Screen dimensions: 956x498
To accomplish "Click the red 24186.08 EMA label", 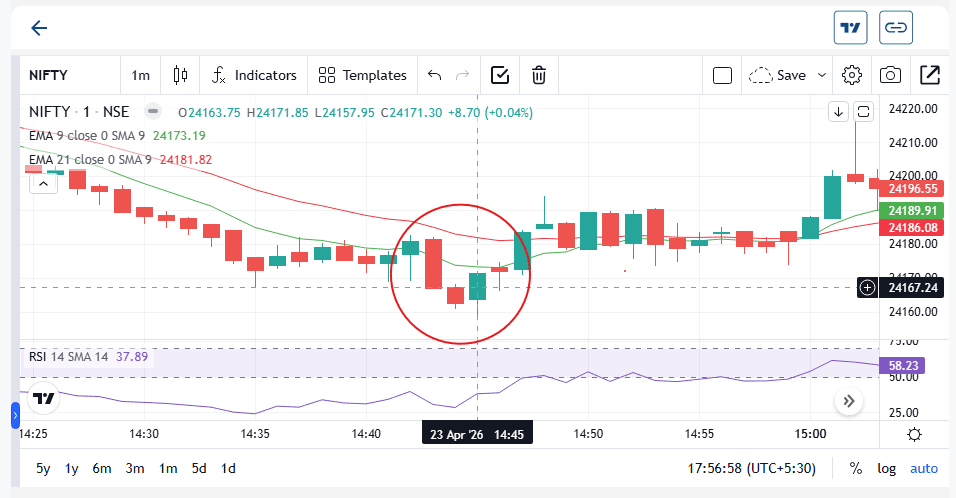I will click(x=911, y=228).
